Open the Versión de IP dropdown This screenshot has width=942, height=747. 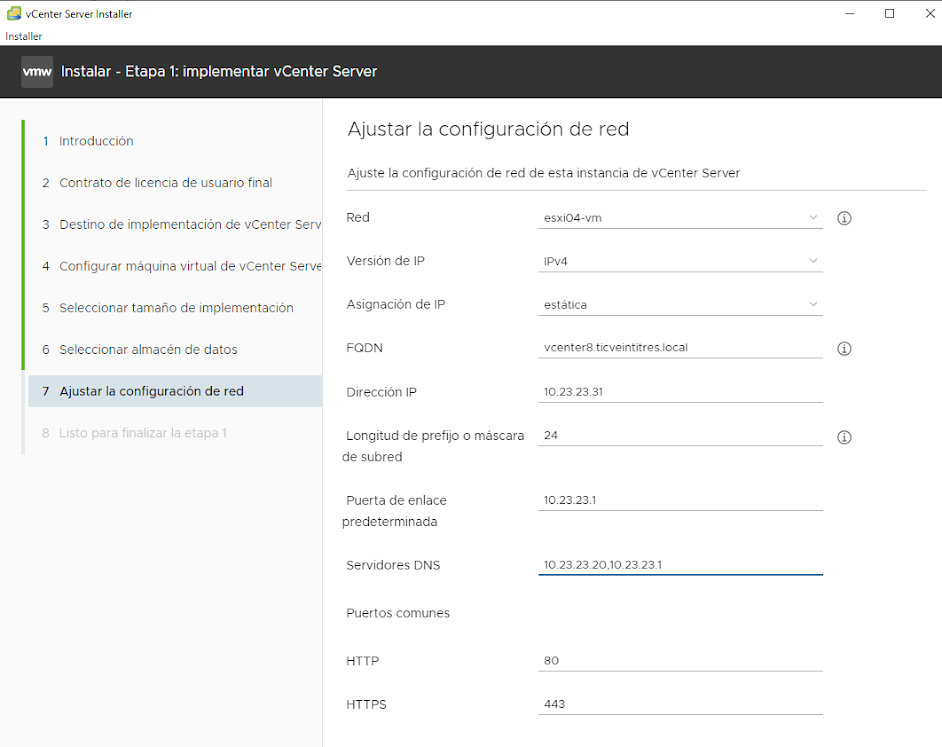point(680,261)
